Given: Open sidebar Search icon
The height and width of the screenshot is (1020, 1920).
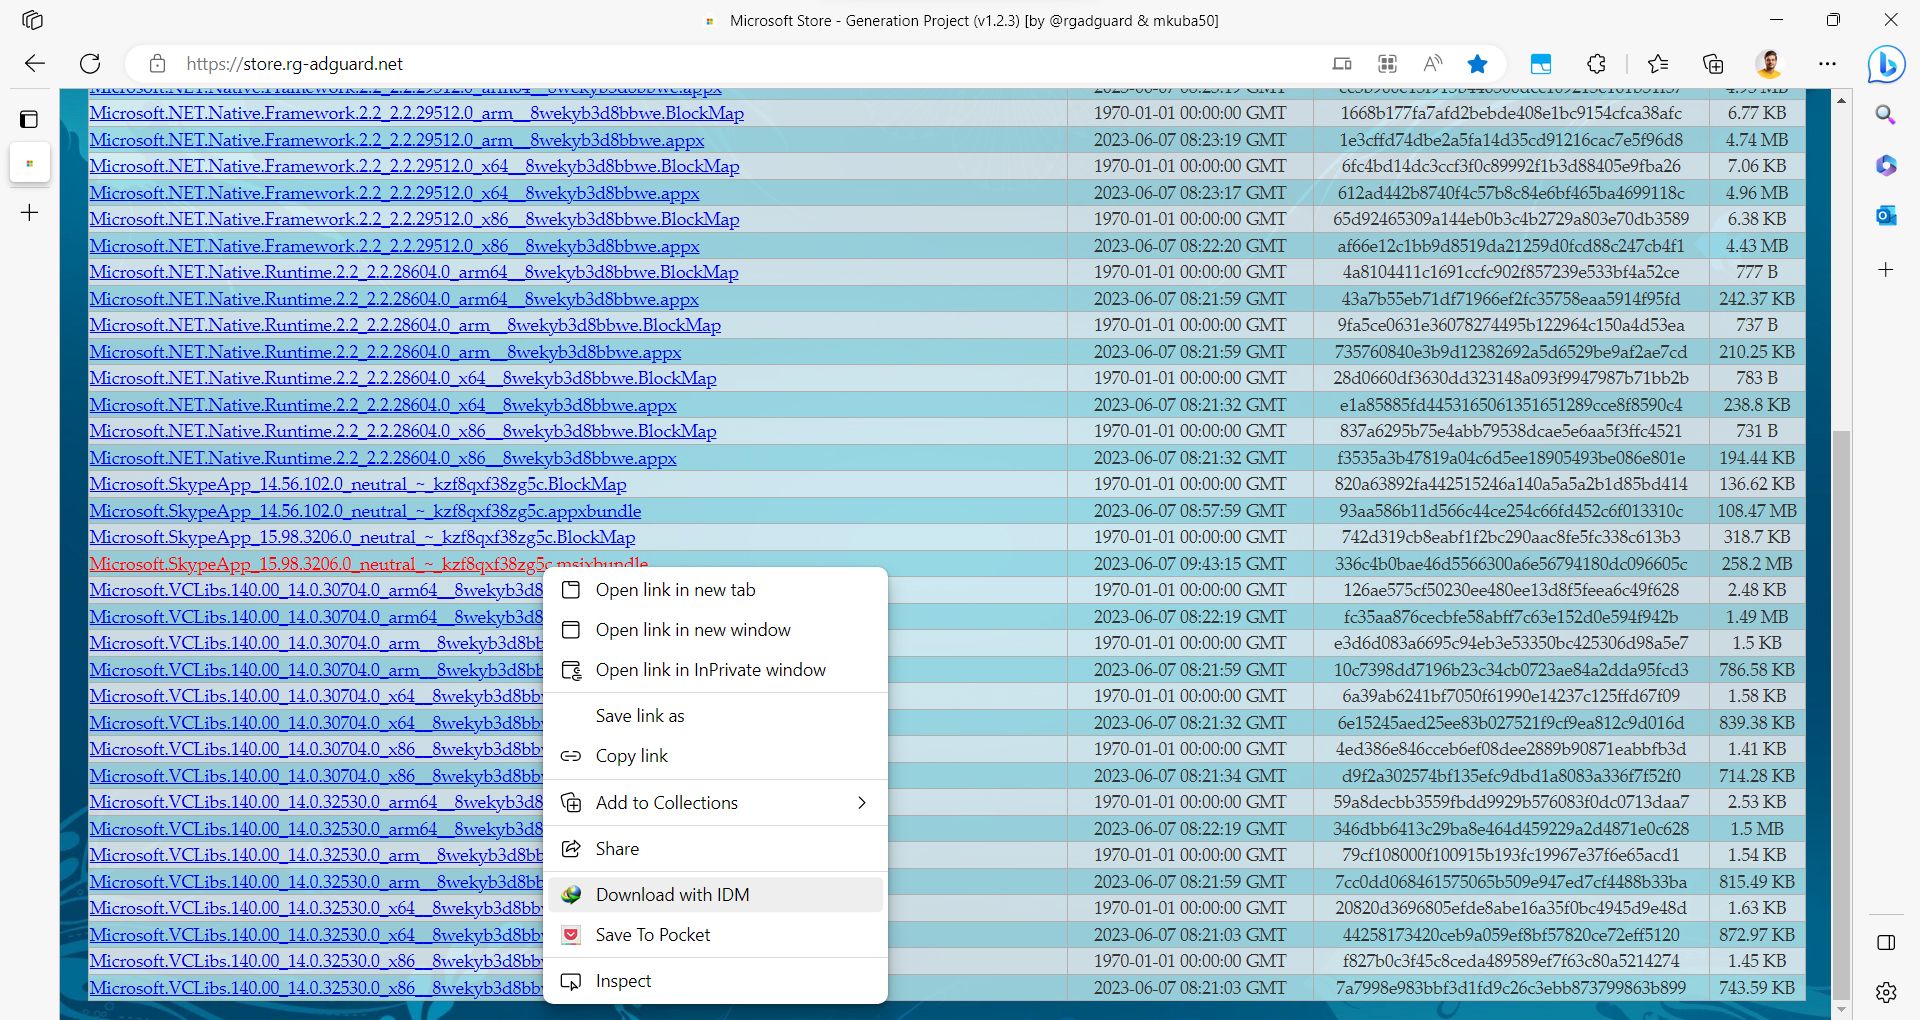Looking at the screenshot, I should tap(1886, 115).
